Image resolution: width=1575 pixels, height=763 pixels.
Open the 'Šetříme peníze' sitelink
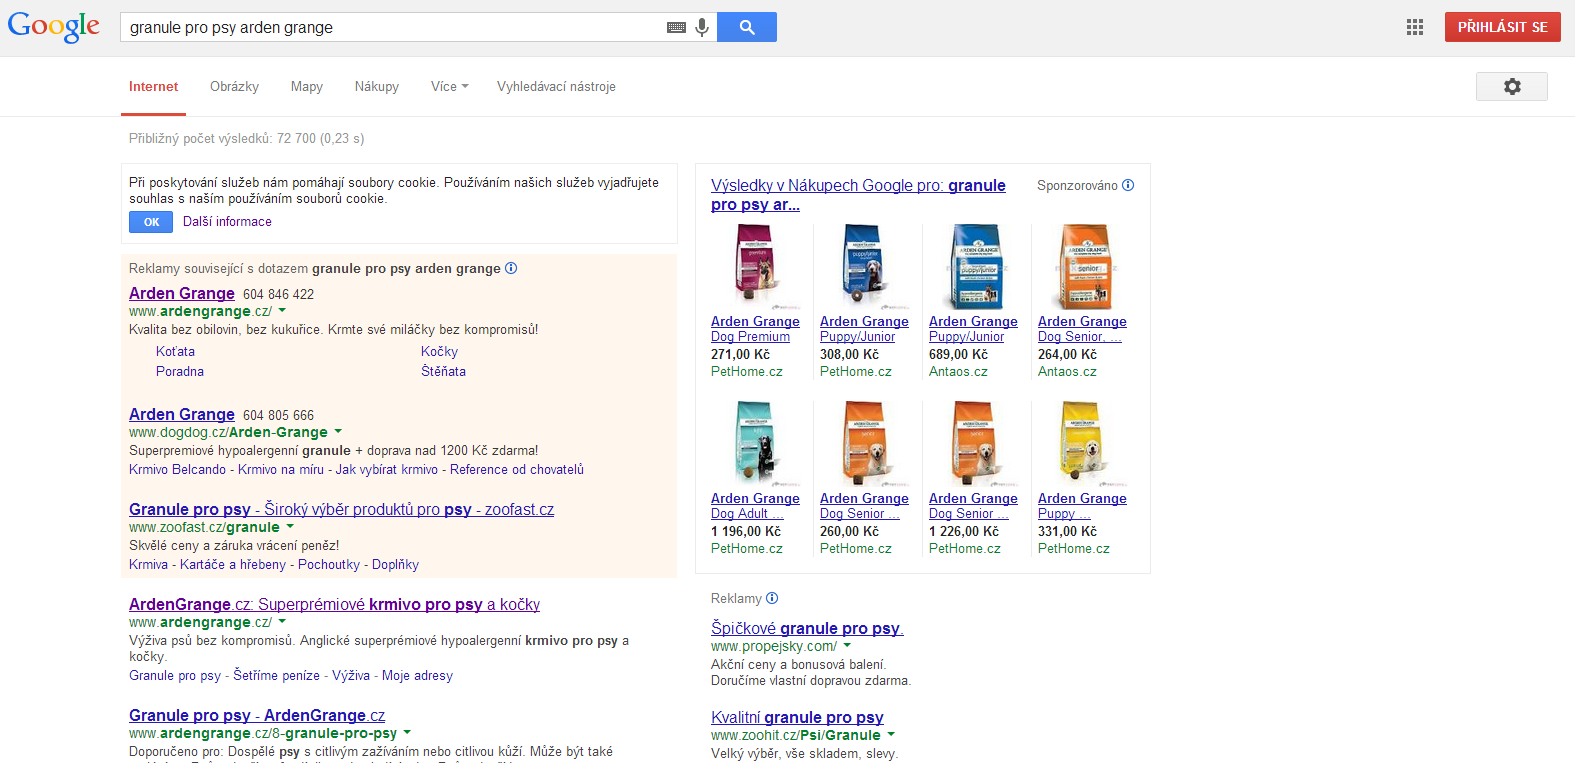[x=277, y=676]
